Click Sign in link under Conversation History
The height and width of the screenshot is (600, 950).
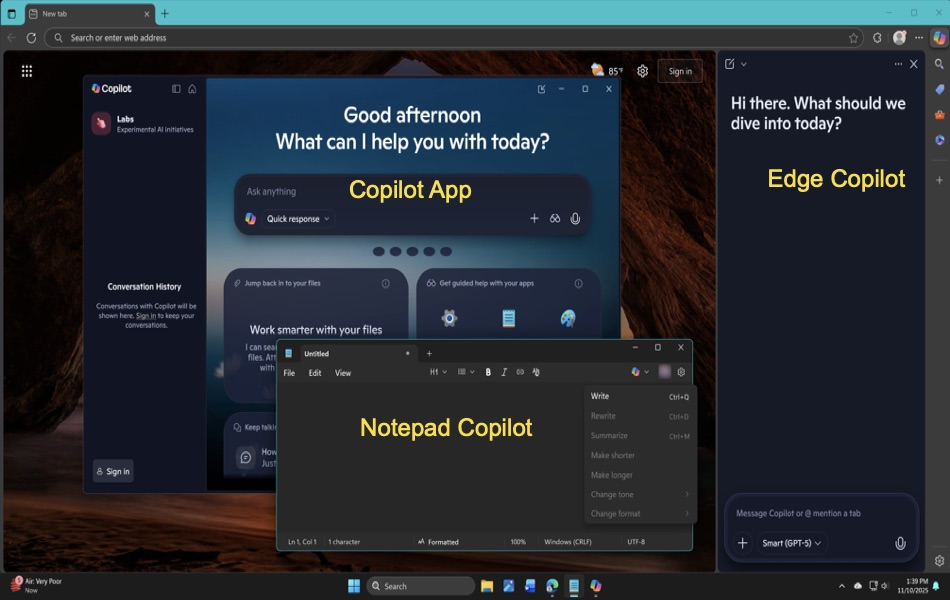point(146,316)
